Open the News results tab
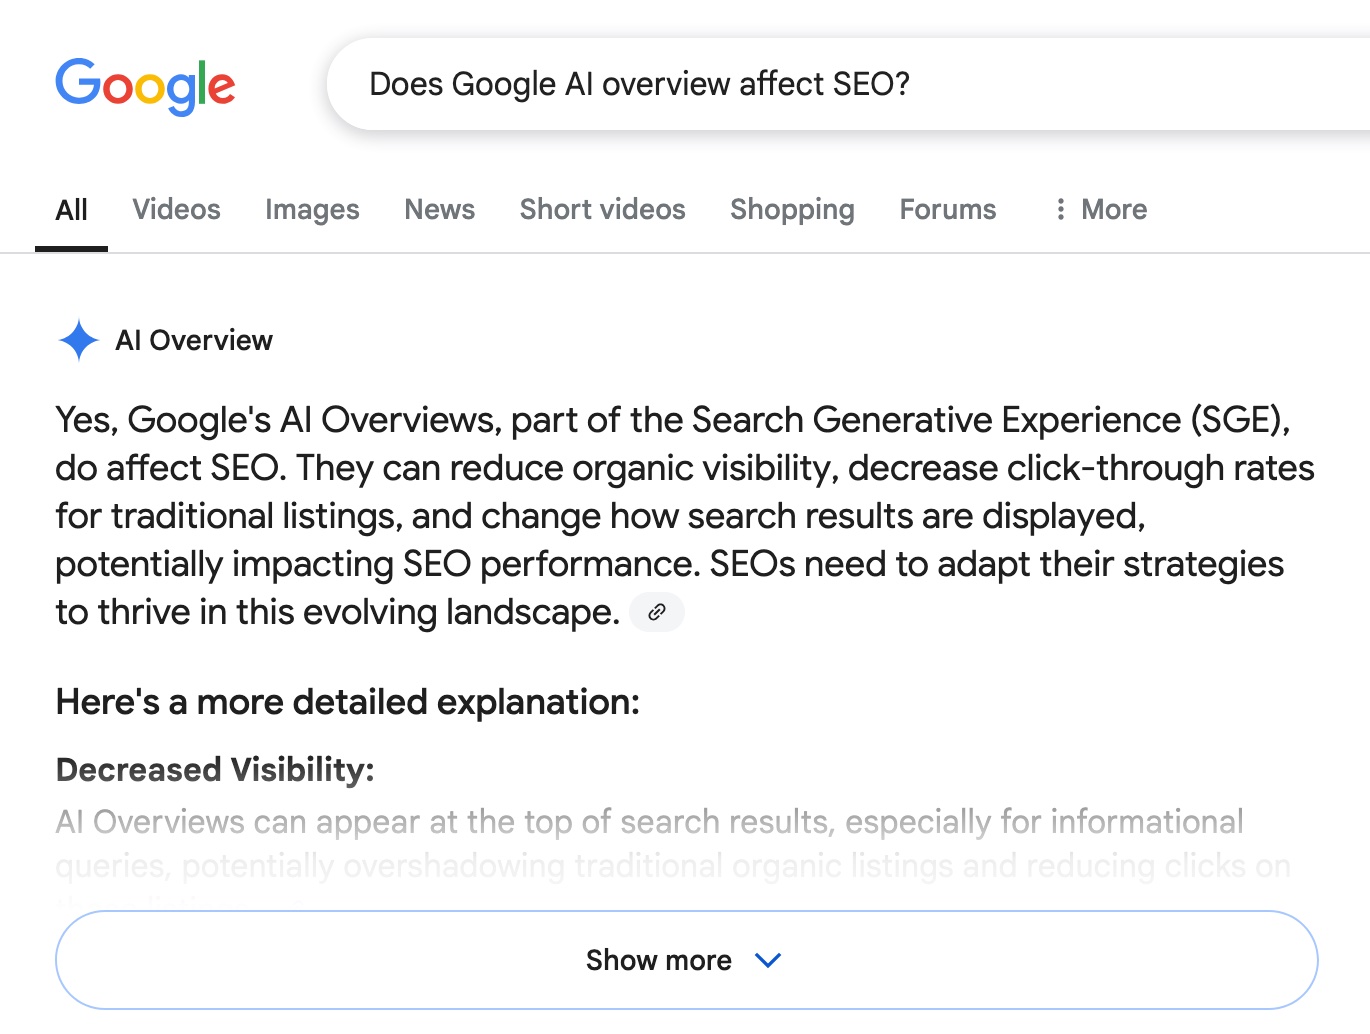Screen dimensions: 1370x1034 tap(440, 209)
